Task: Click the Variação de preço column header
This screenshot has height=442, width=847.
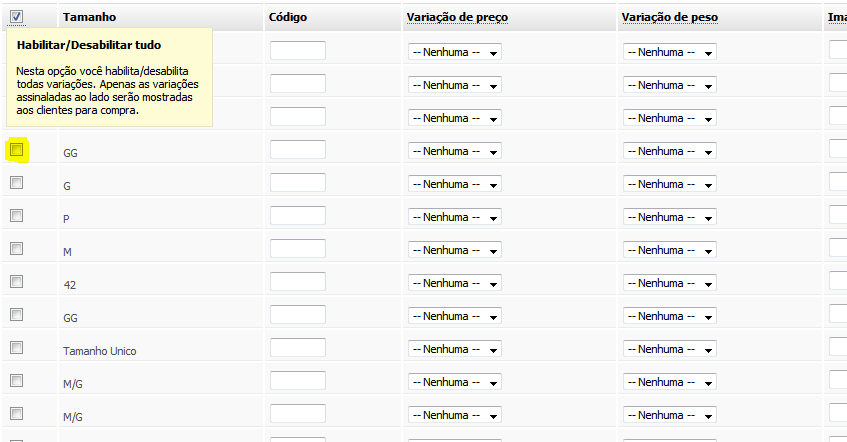Action: click(x=457, y=17)
